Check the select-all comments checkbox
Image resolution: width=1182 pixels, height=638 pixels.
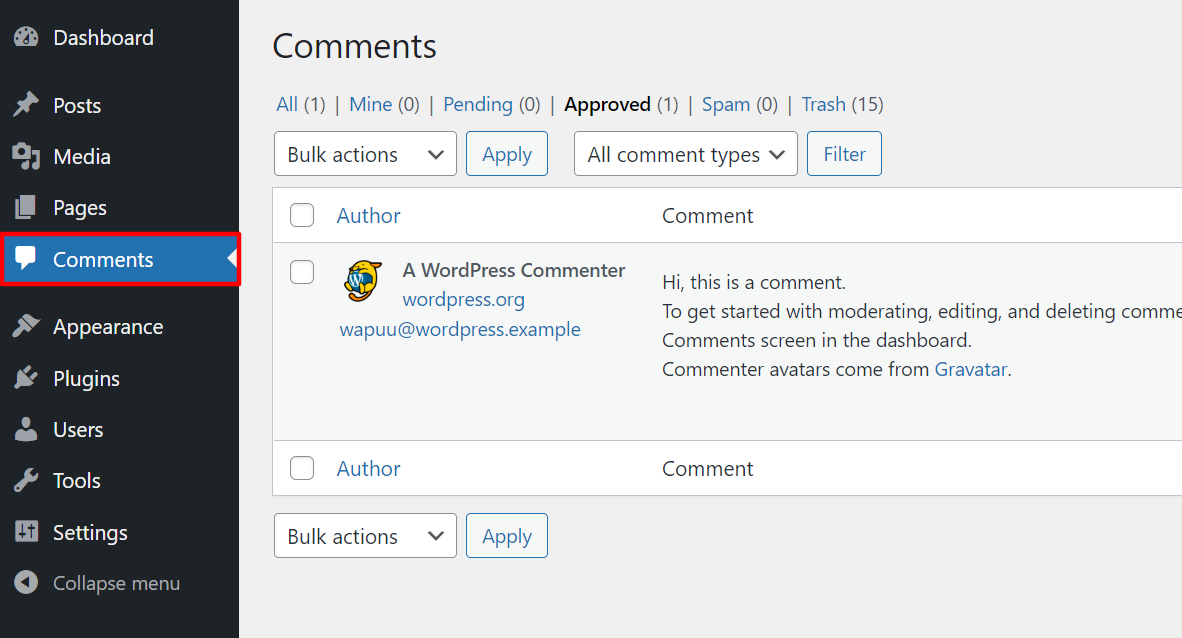(301, 214)
